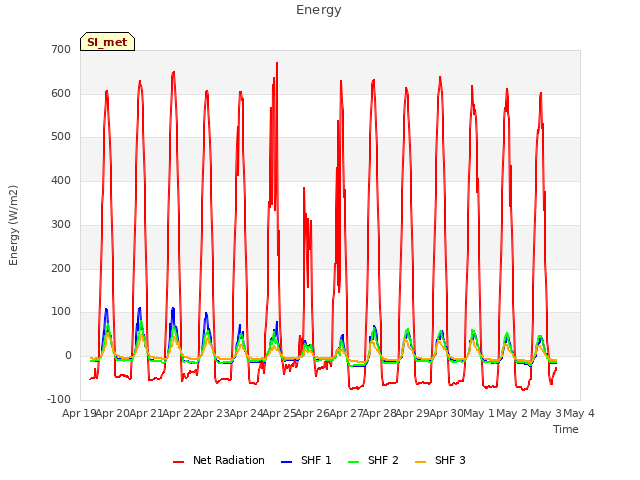The image size is (640, 480).
Task: Click the Apr 28 x-axis tick label
Action: 379,413
